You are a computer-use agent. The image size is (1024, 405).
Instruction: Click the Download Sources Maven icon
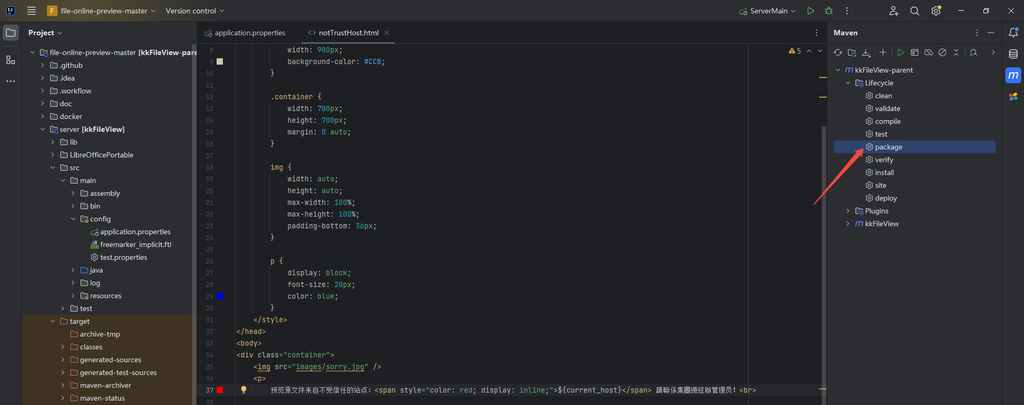click(x=866, y=52)
